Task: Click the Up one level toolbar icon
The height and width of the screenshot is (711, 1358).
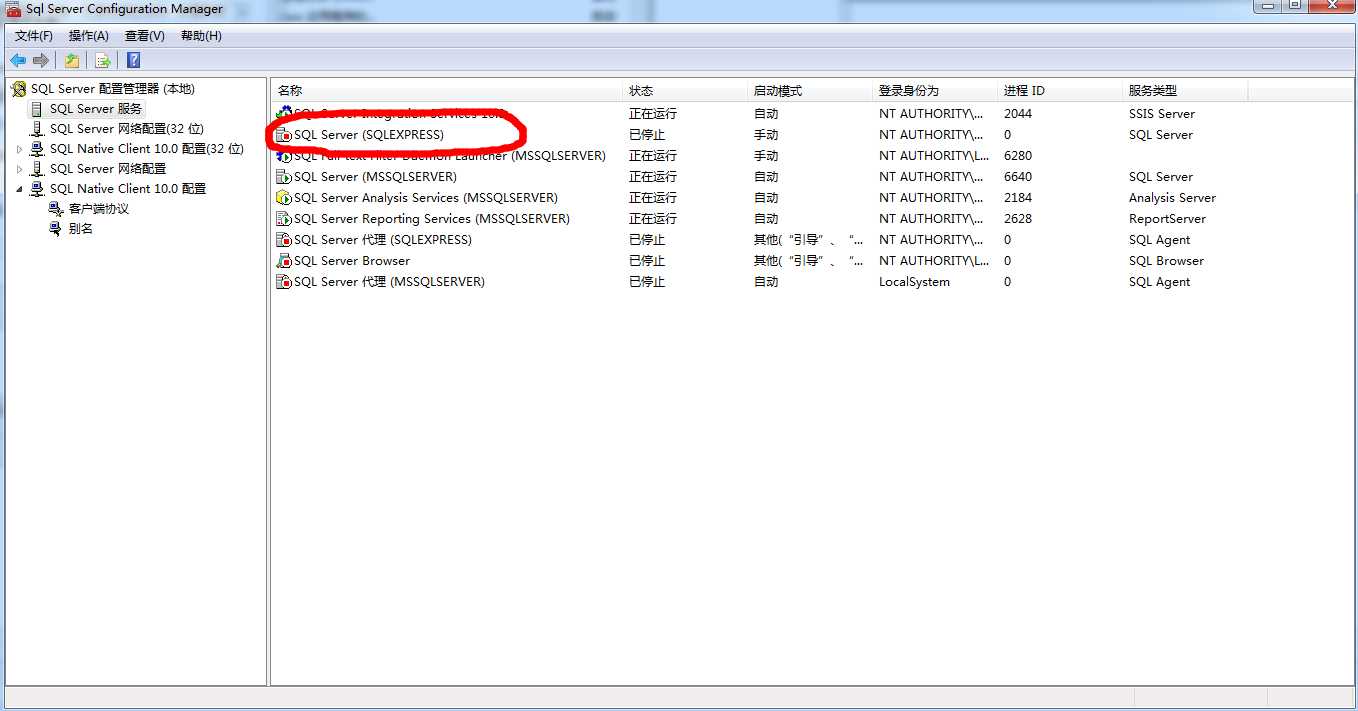Action: point(72,60)
